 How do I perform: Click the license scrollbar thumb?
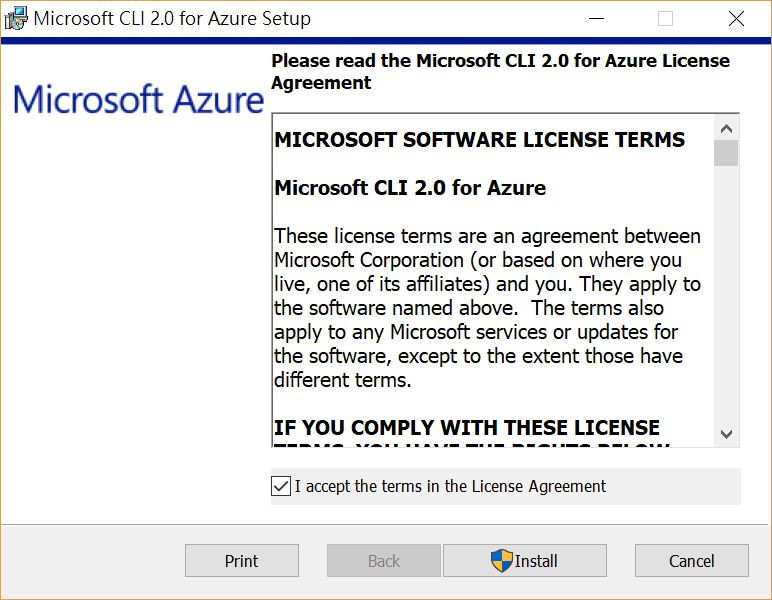pos(726,153)
